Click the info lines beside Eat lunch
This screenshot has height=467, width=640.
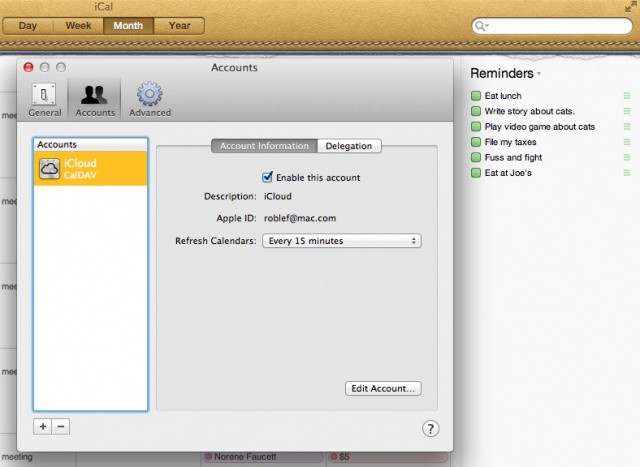tap(627, 96)
